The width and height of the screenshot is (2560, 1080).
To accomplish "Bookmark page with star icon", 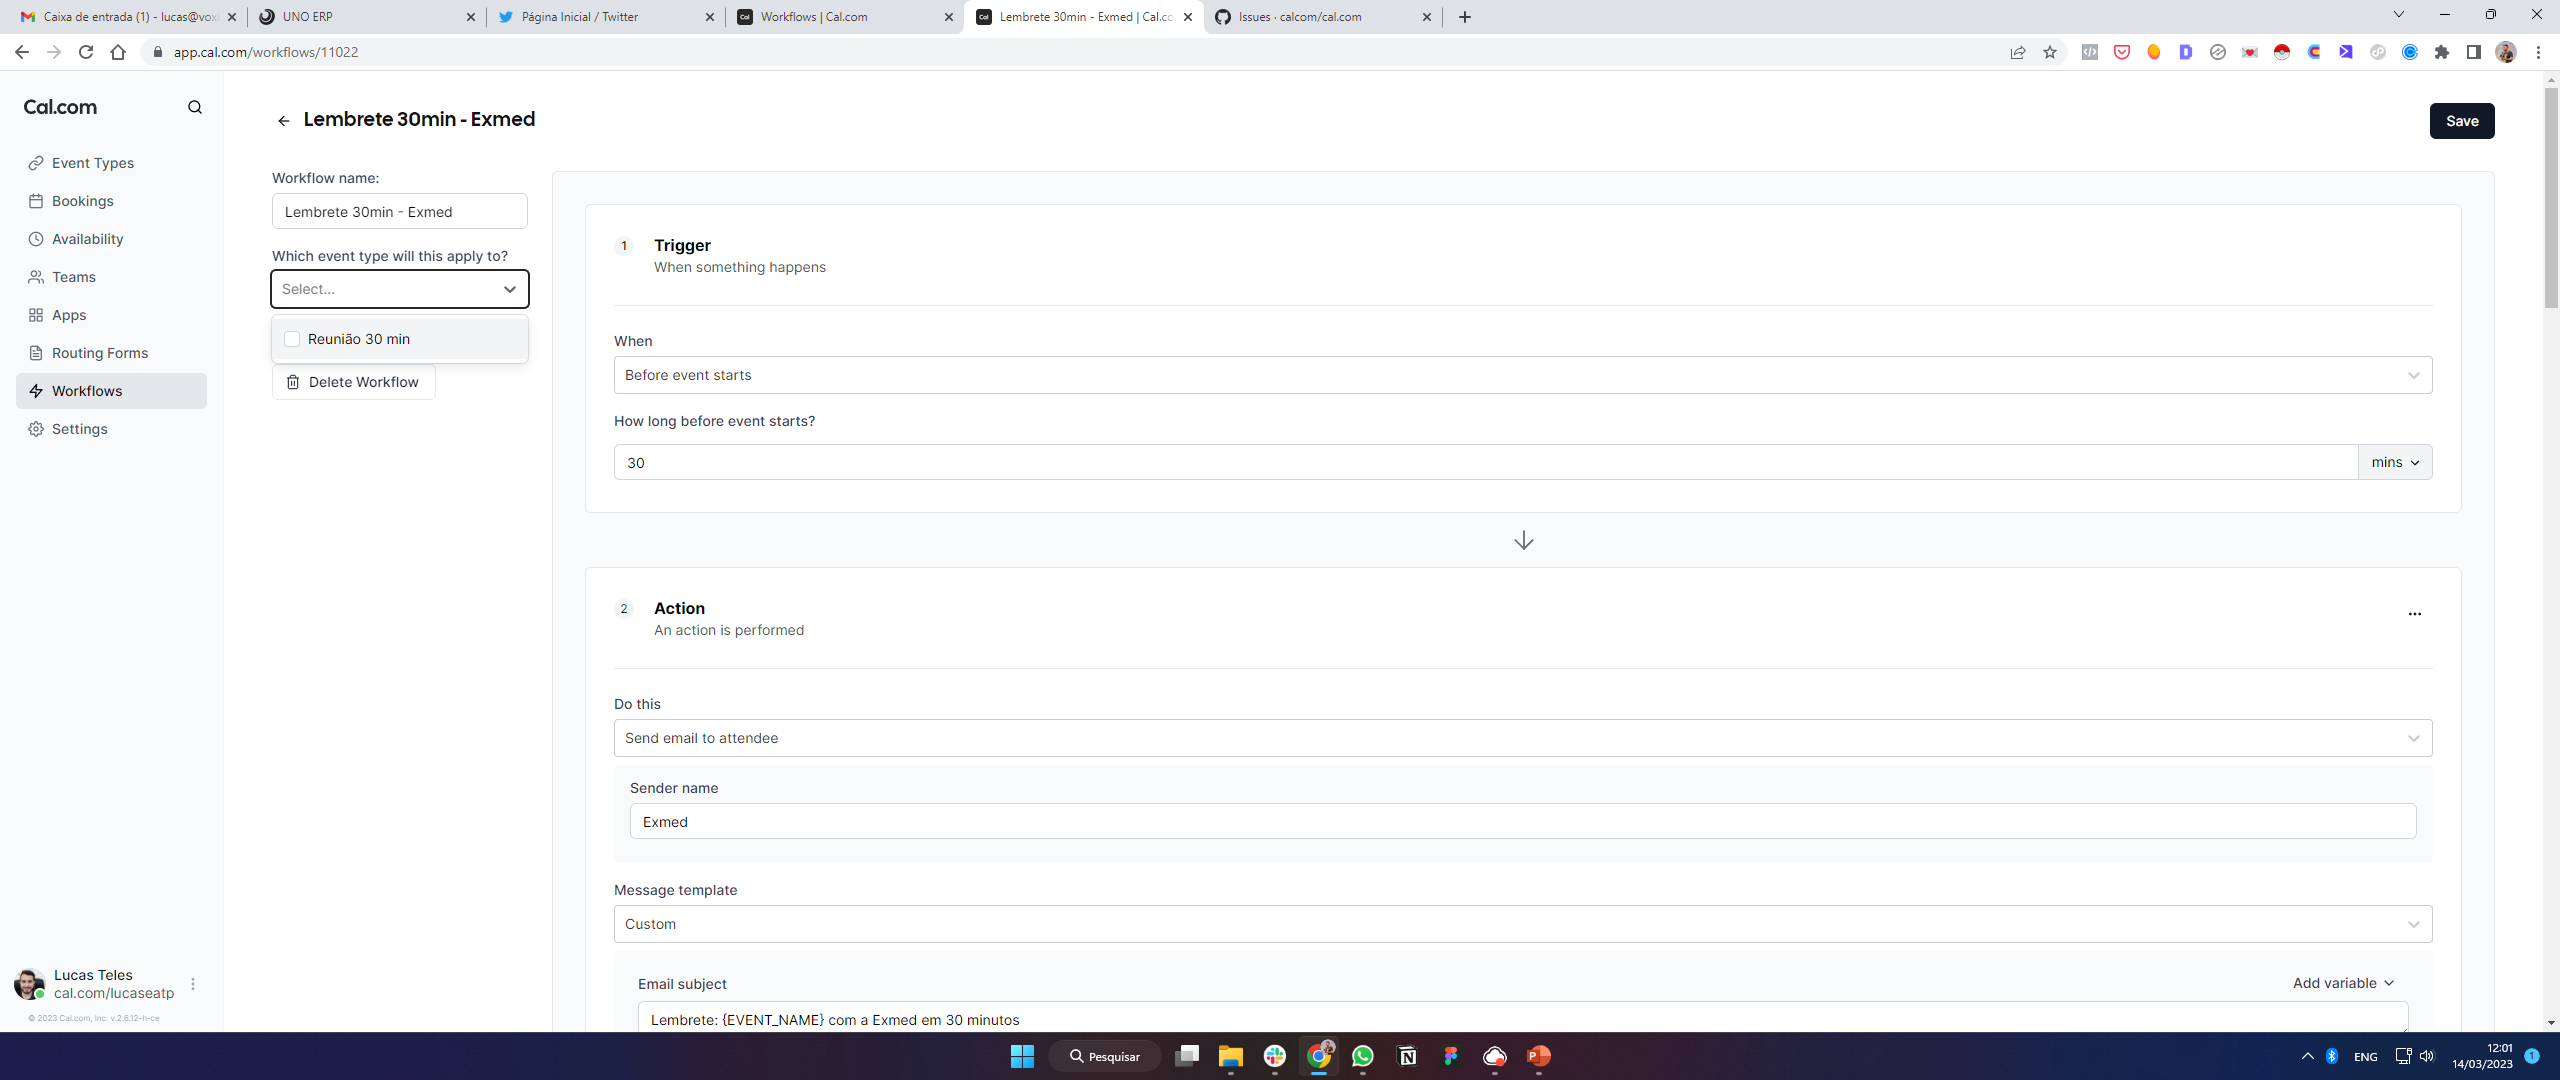I will click(2050, 52).
